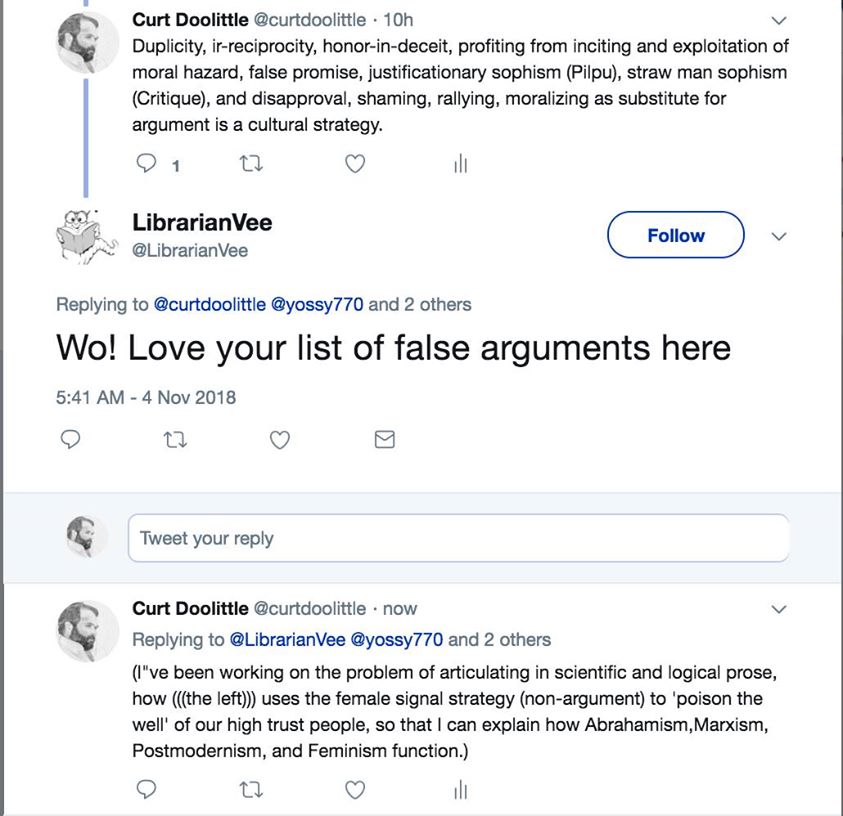This screenshot has width=843, height=816.
Task: Open more options for top tweet
Action: (780, 20)
